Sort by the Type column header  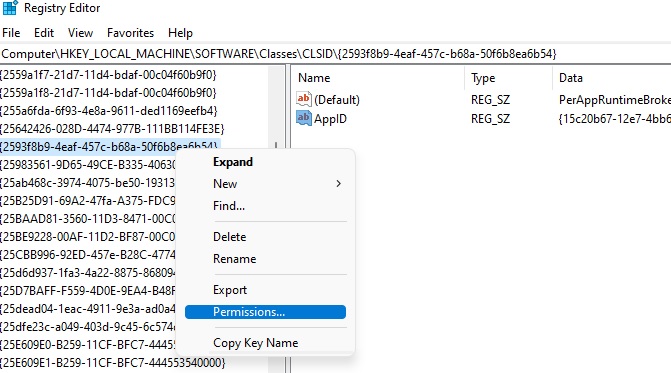click(483, 78)
